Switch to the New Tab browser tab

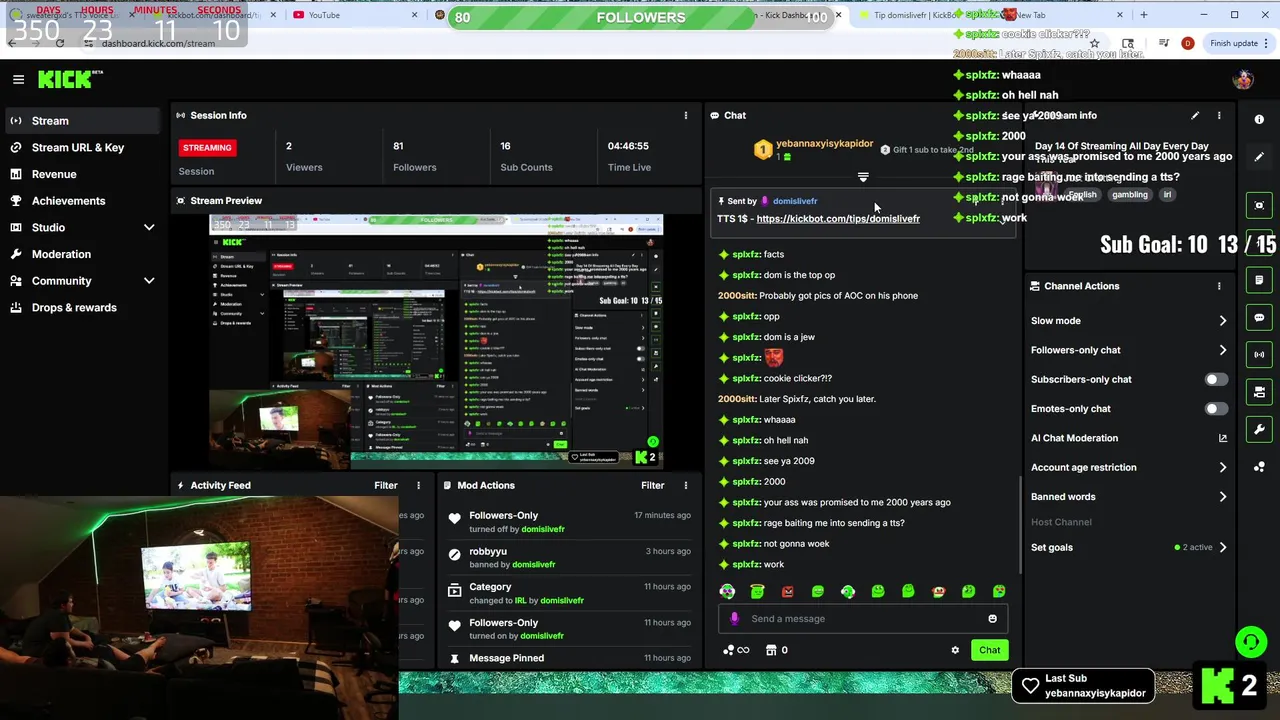click(1060, 15)
